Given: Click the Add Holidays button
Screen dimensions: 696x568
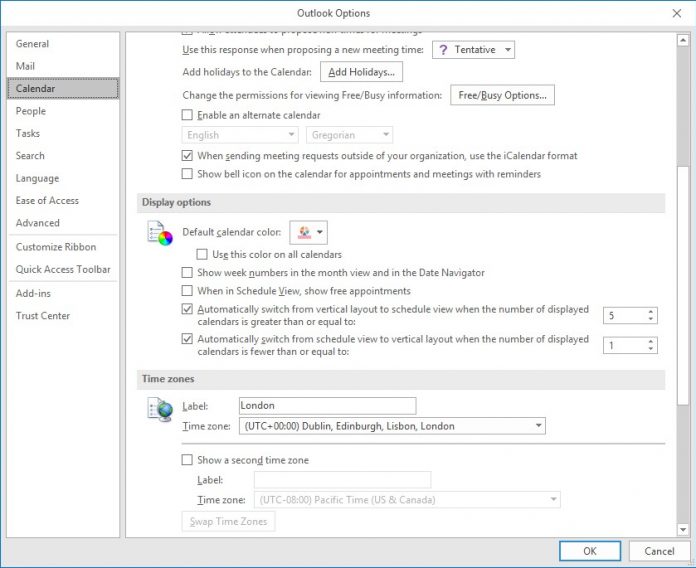Looking at the screenshot, I should pos(361,72).
